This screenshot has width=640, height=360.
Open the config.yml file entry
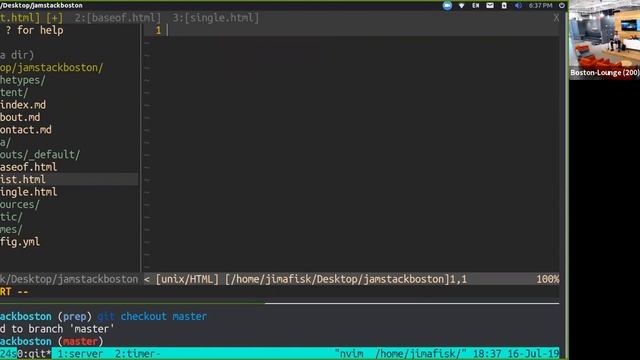tap(20, 242)
